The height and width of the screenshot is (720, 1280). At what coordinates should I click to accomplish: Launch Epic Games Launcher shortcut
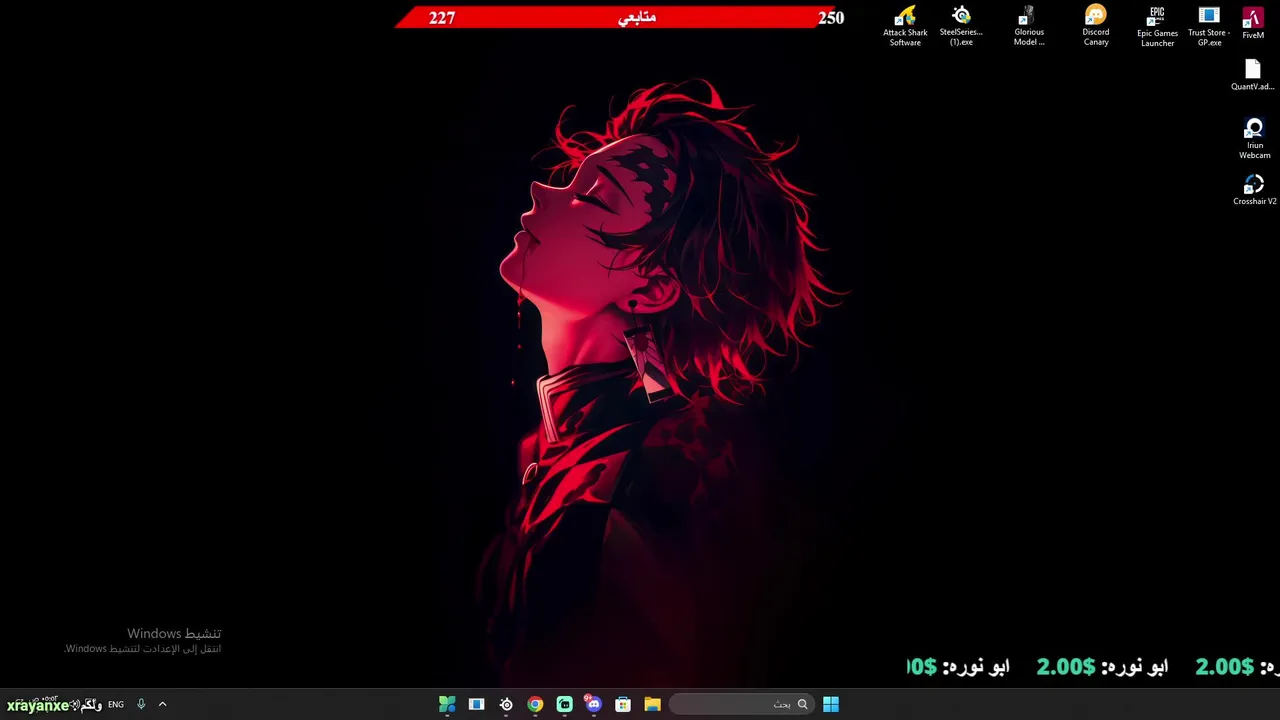tap(1157, 26)
